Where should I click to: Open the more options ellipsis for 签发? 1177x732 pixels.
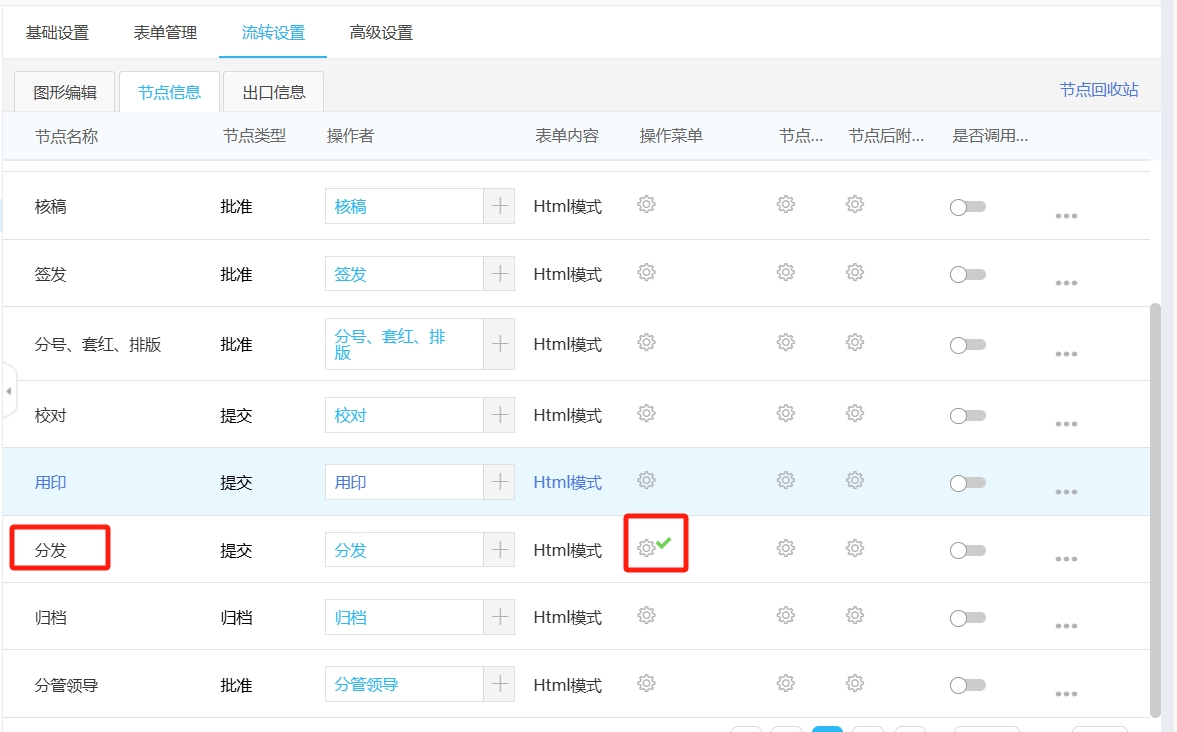coord(1066,283)
